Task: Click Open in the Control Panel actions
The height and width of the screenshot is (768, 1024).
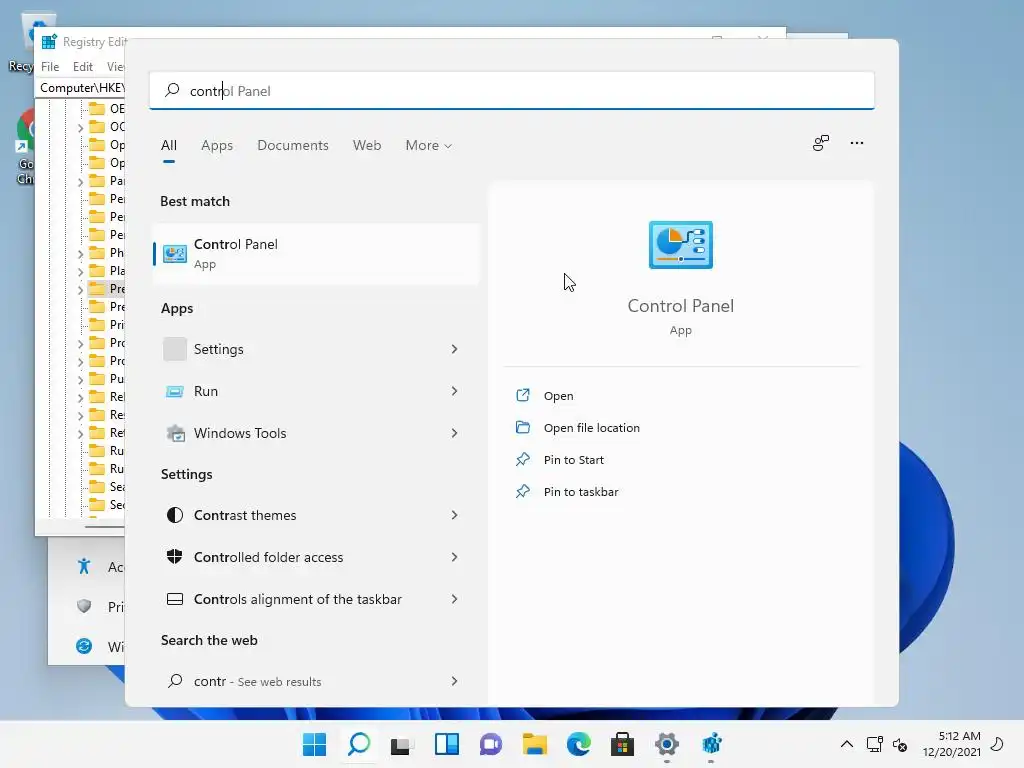Action: coord(558,396)
